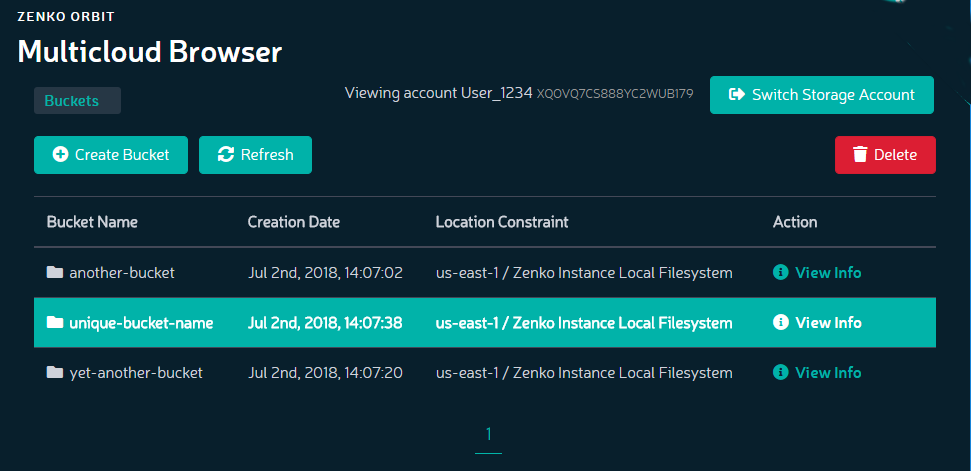Image resolution: width=971 pixels, height=471 pixels.
Task: Click the info icon in yet-another-bucket row
Action: coord(781,372)
